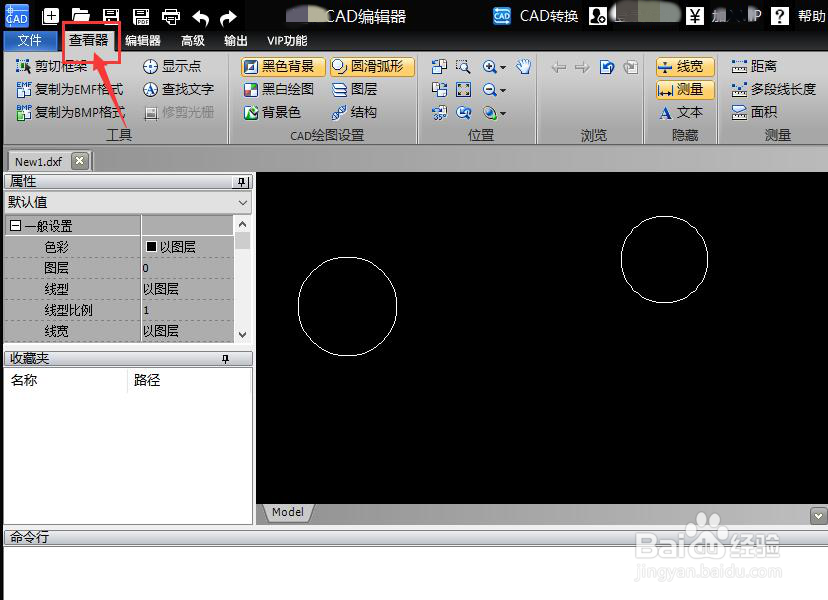Click the 线型比例 value field
Image resolution: width=828 pixels, height=600 pixels.
(x=187, y=310)
